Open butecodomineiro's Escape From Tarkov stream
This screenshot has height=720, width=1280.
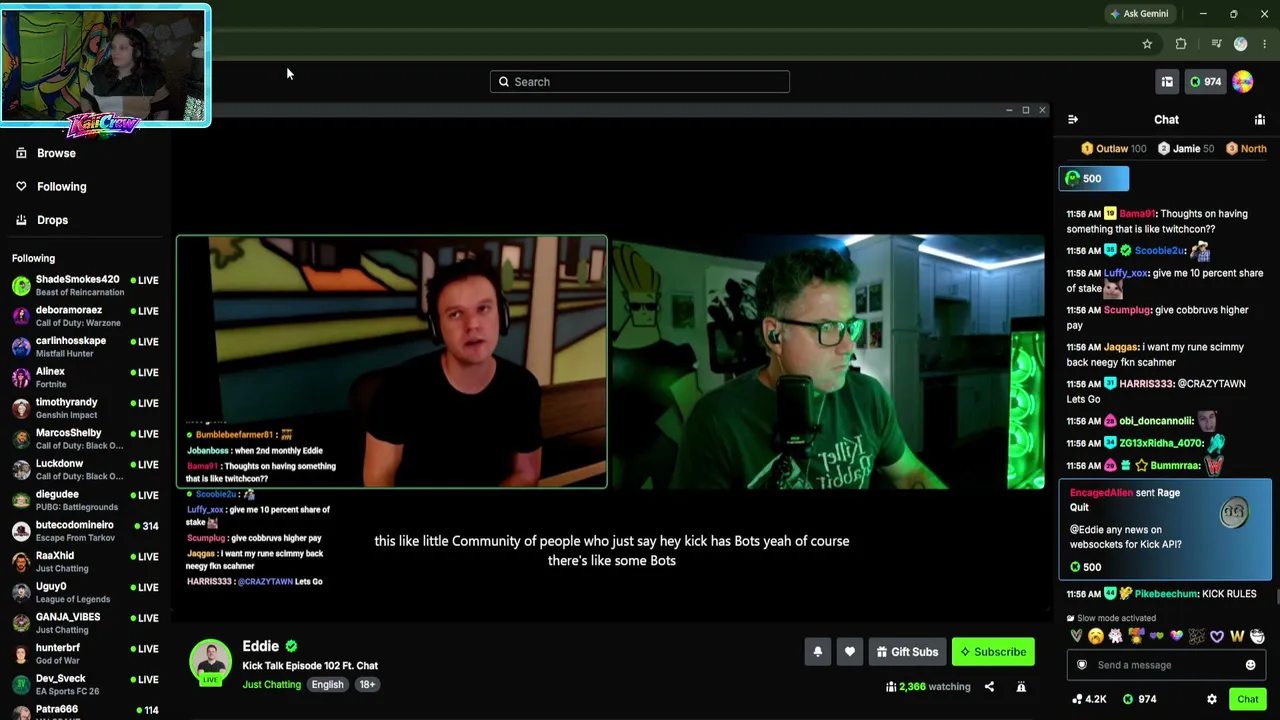point(85,531)
